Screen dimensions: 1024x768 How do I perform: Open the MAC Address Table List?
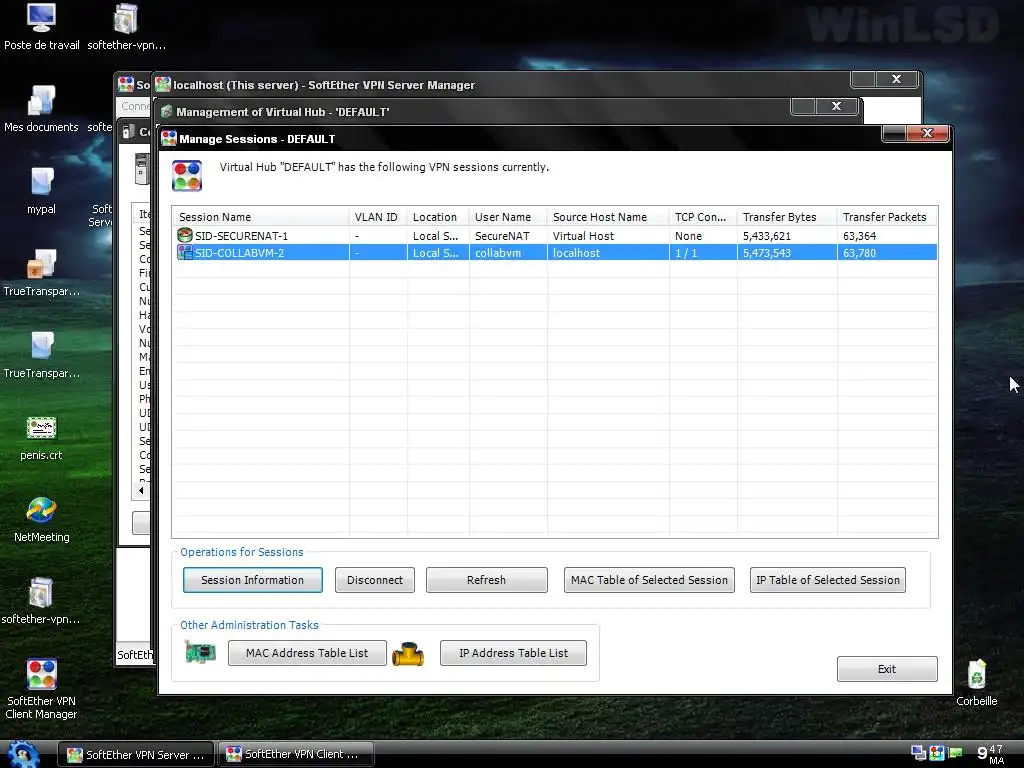tap(307, 653)
